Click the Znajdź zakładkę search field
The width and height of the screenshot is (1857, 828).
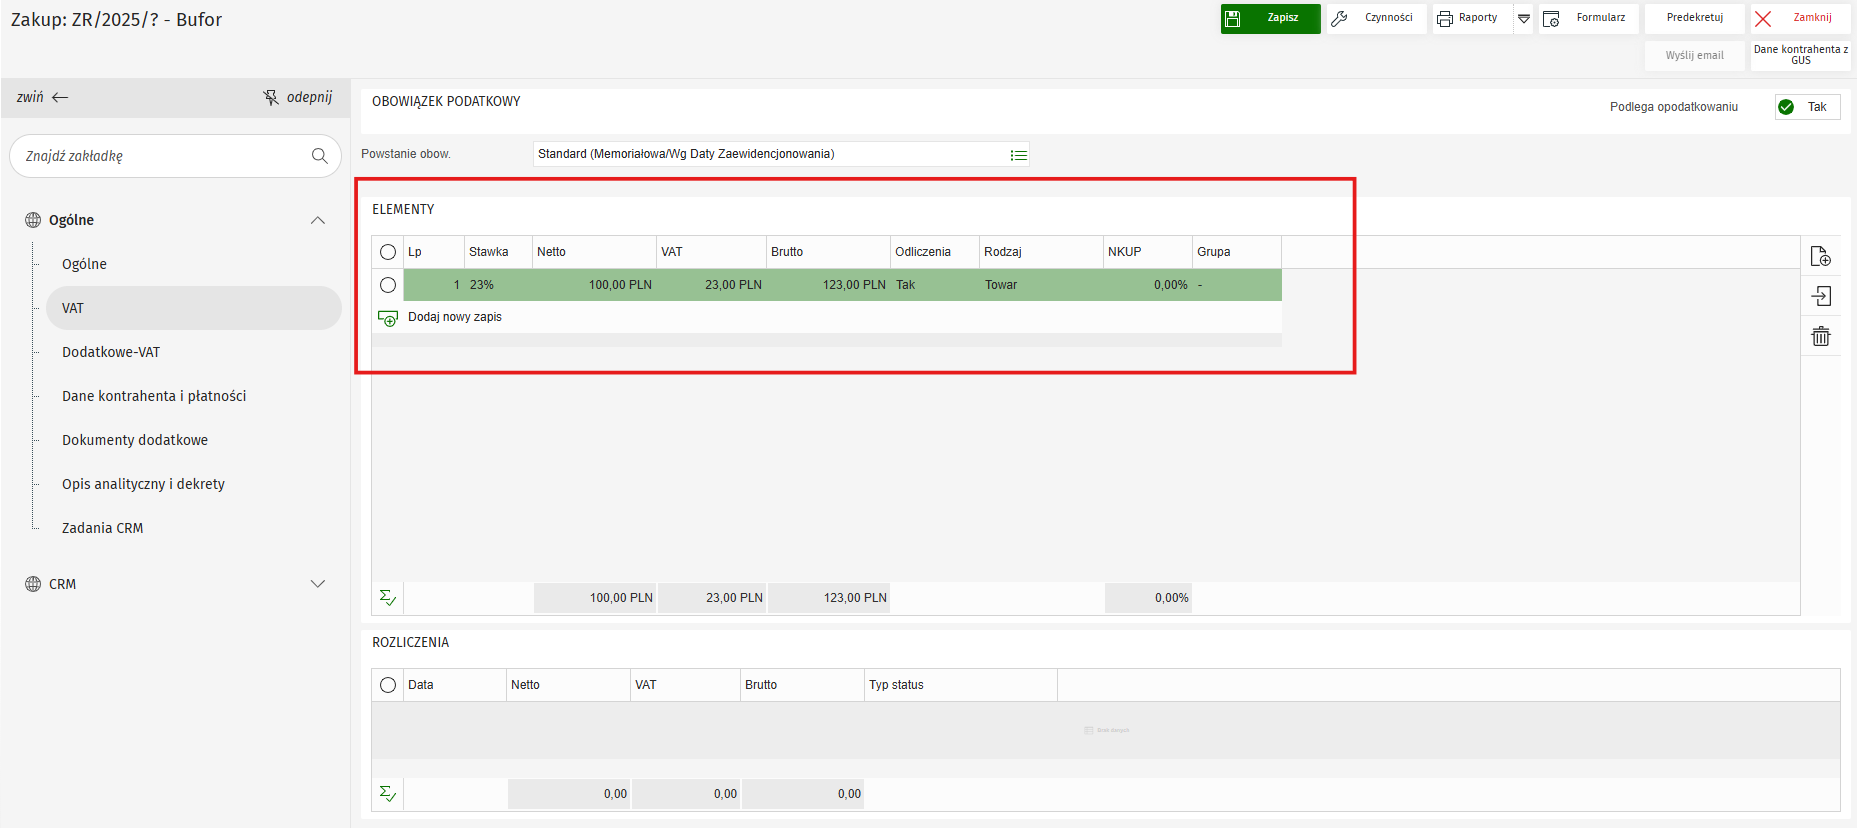pos(160,156)
